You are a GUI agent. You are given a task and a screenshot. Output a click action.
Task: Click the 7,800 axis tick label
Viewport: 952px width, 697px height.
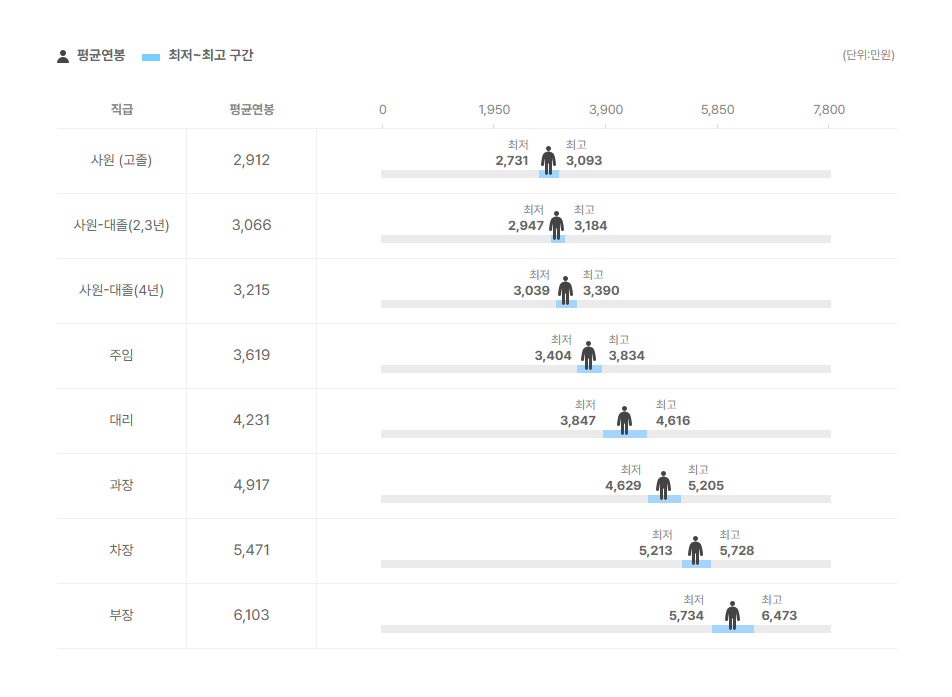coord(829,110)
